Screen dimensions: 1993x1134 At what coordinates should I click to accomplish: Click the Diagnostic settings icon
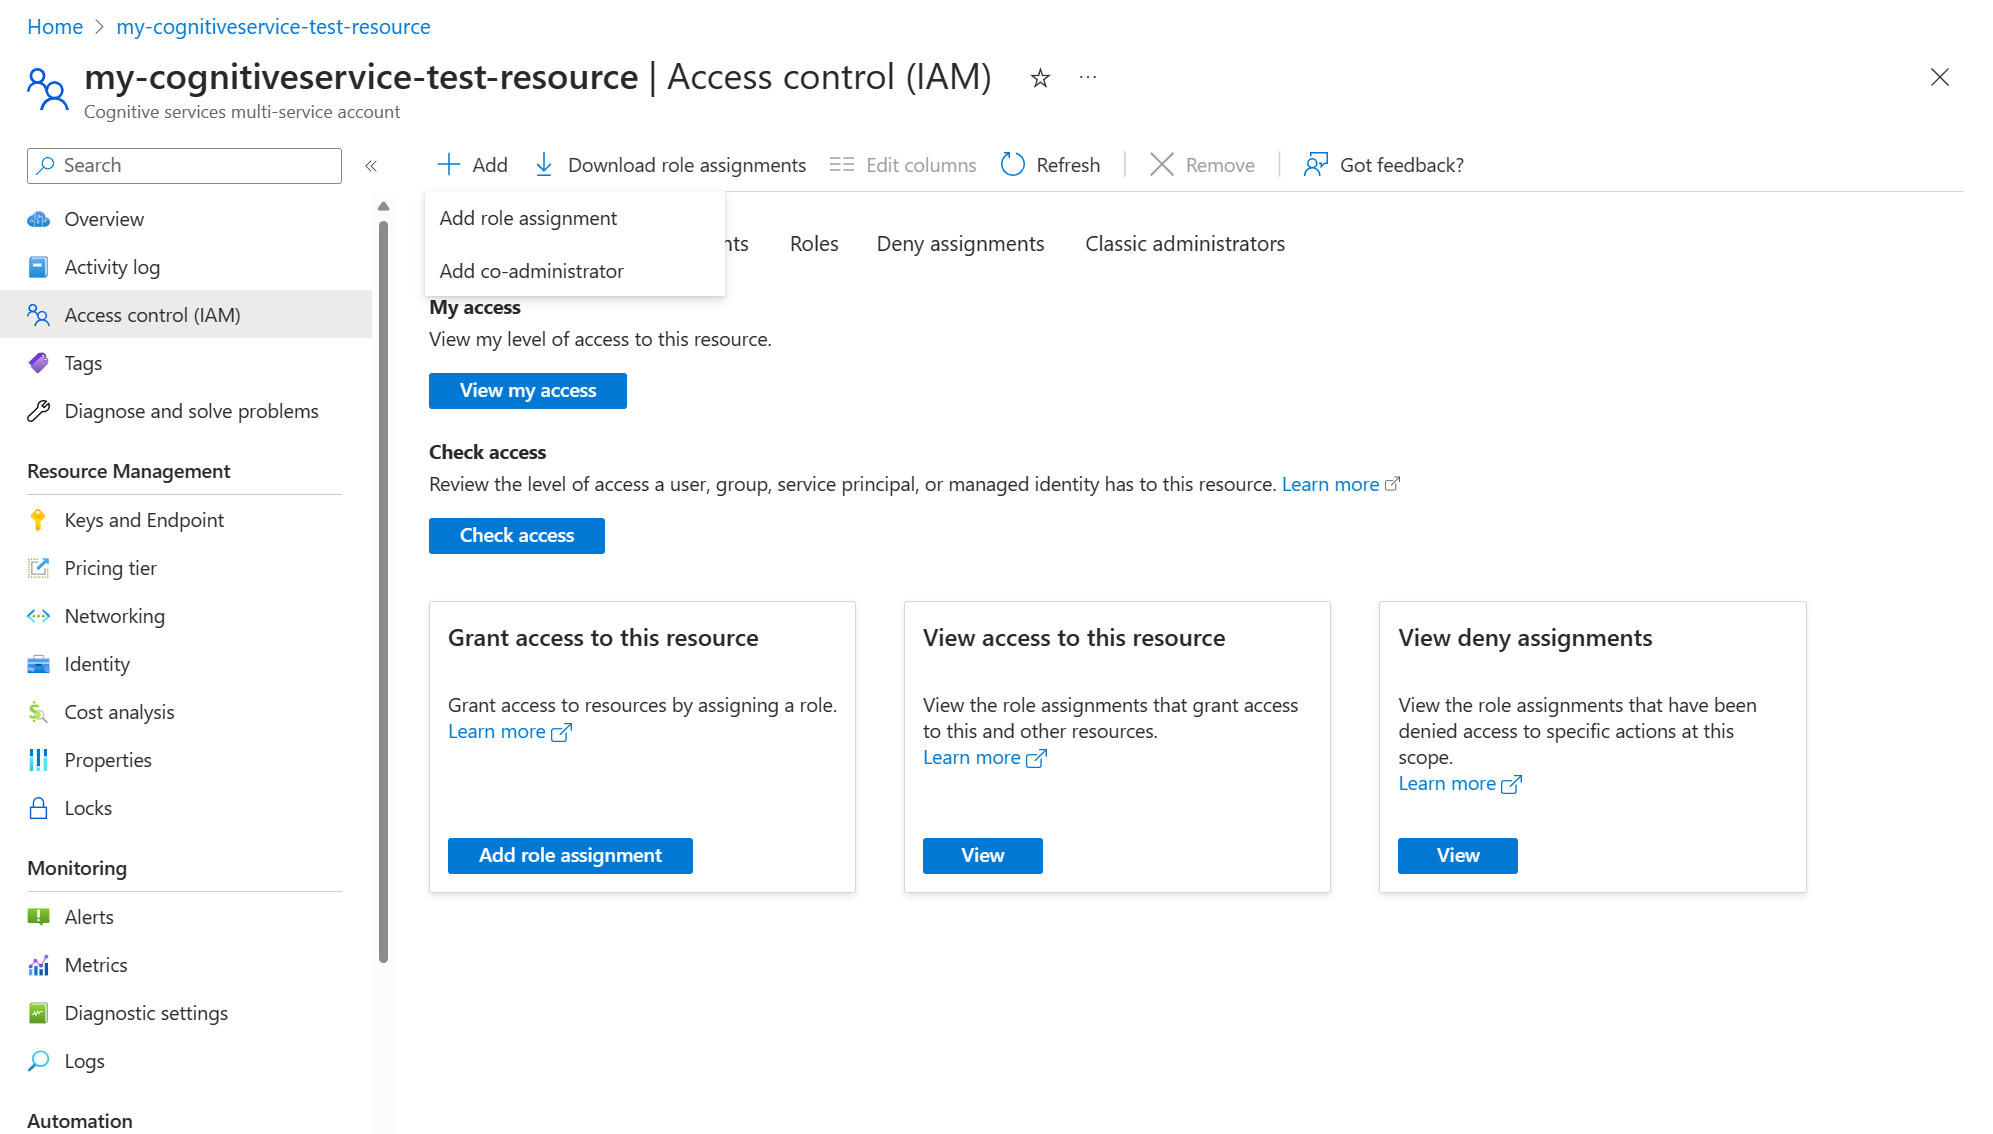point(38,1013)
